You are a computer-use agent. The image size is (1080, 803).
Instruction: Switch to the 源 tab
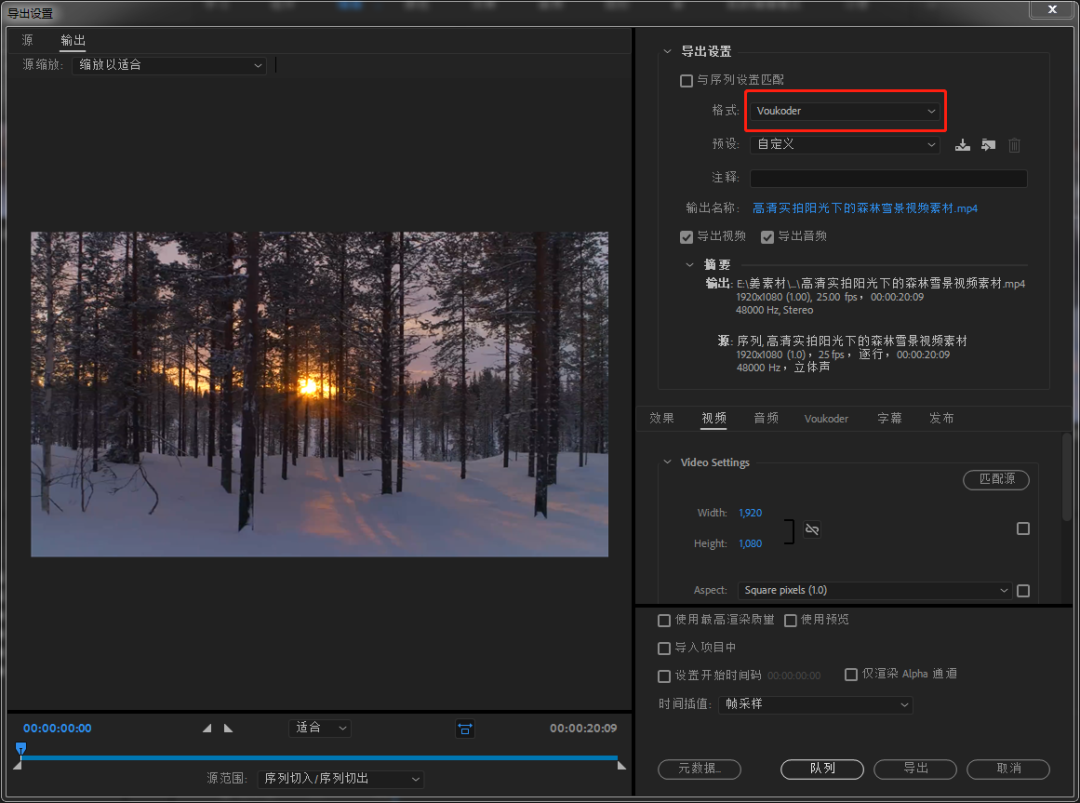tap(28, 40)
